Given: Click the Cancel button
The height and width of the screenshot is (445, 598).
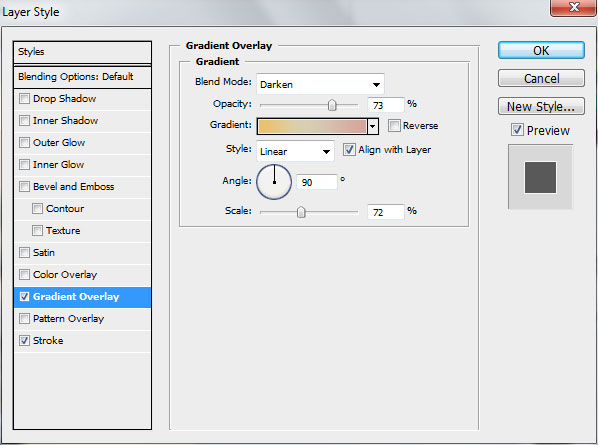Looking at the screenshot, I should tap(541, 78).
